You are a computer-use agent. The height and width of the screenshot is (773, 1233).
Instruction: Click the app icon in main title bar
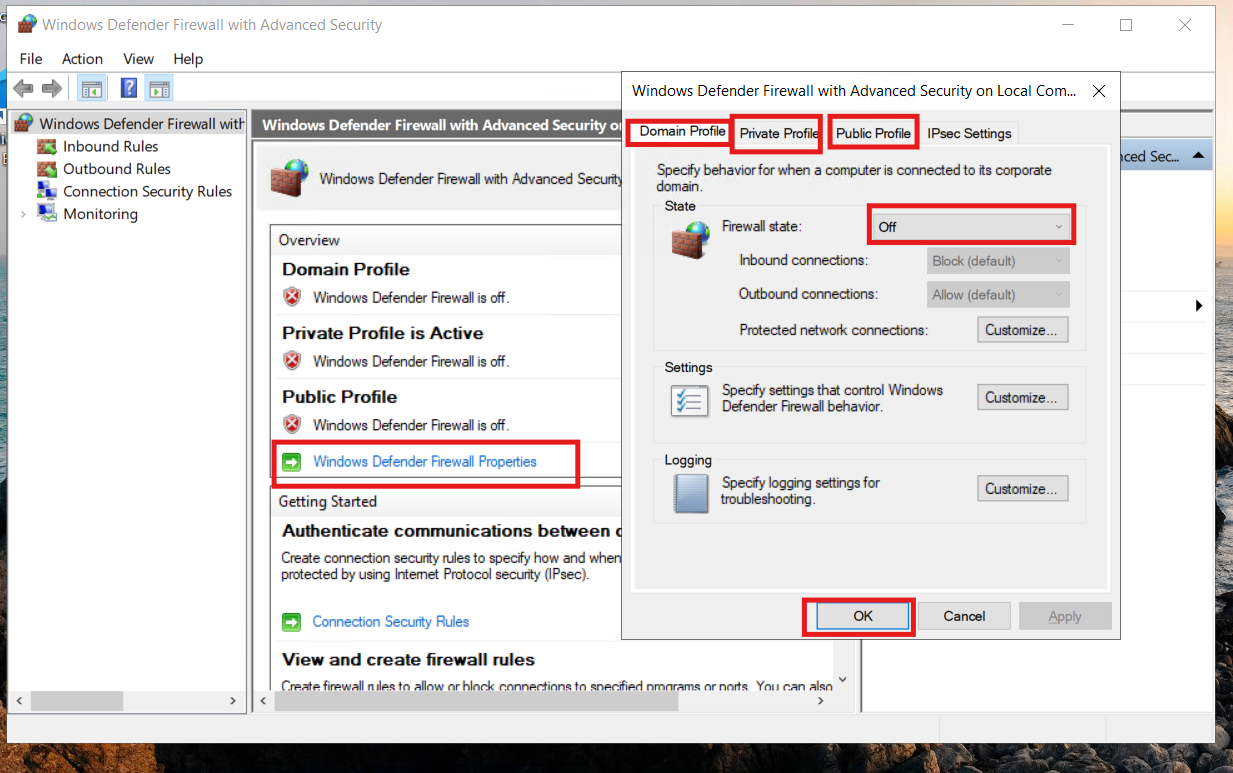pos(27,24)
